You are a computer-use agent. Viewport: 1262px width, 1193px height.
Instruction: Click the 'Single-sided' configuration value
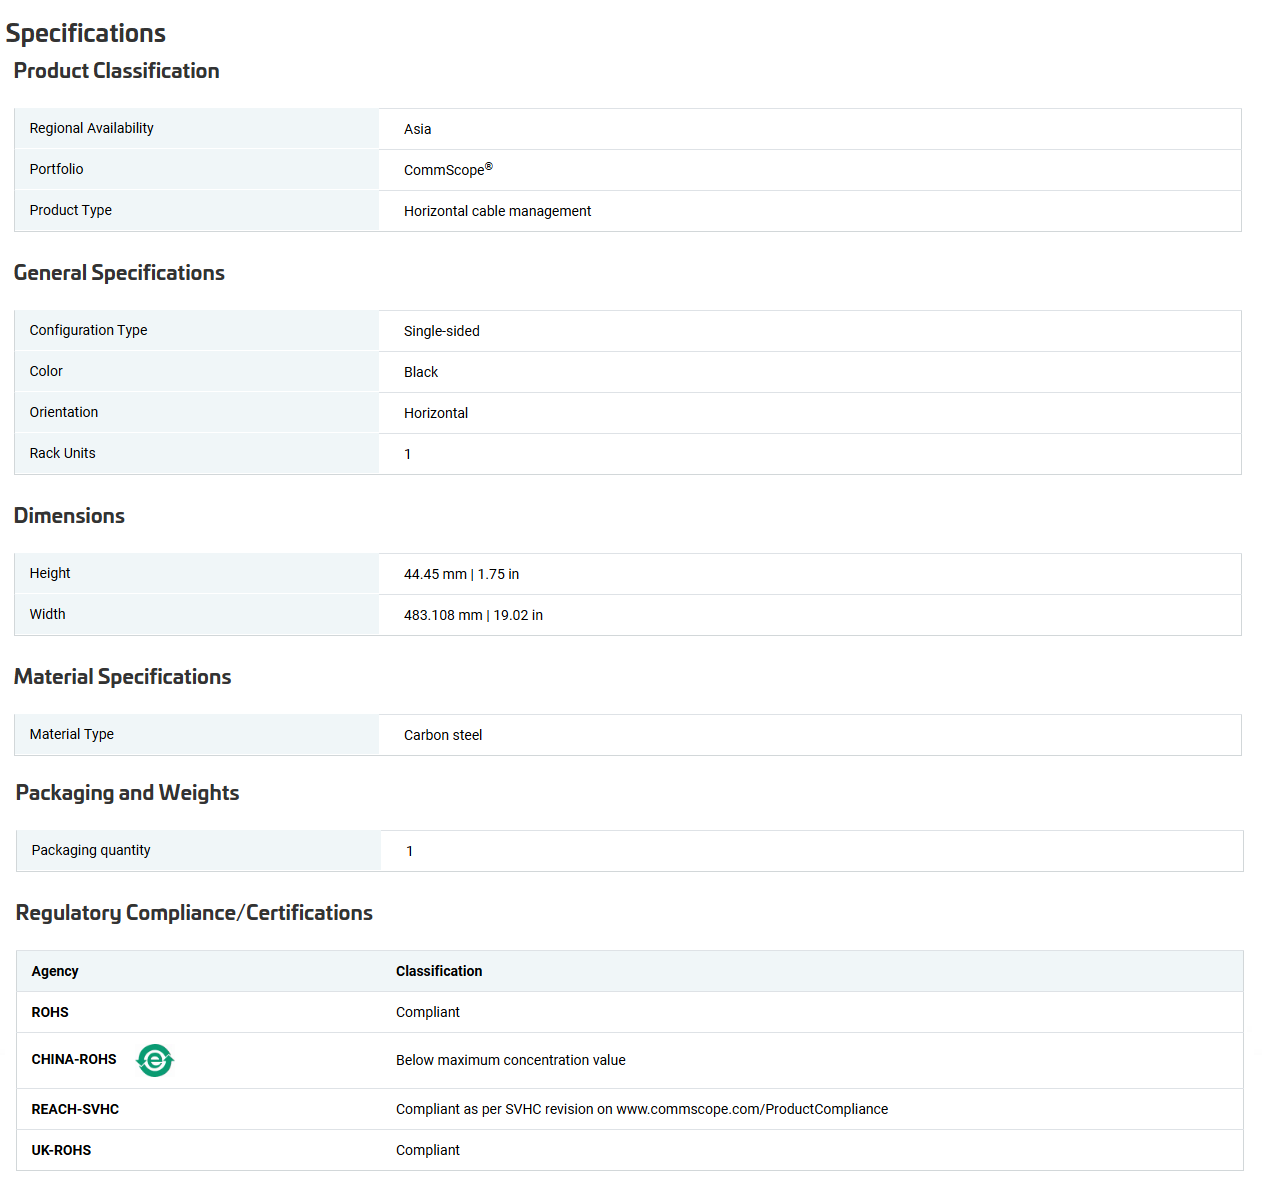(442, 331)
